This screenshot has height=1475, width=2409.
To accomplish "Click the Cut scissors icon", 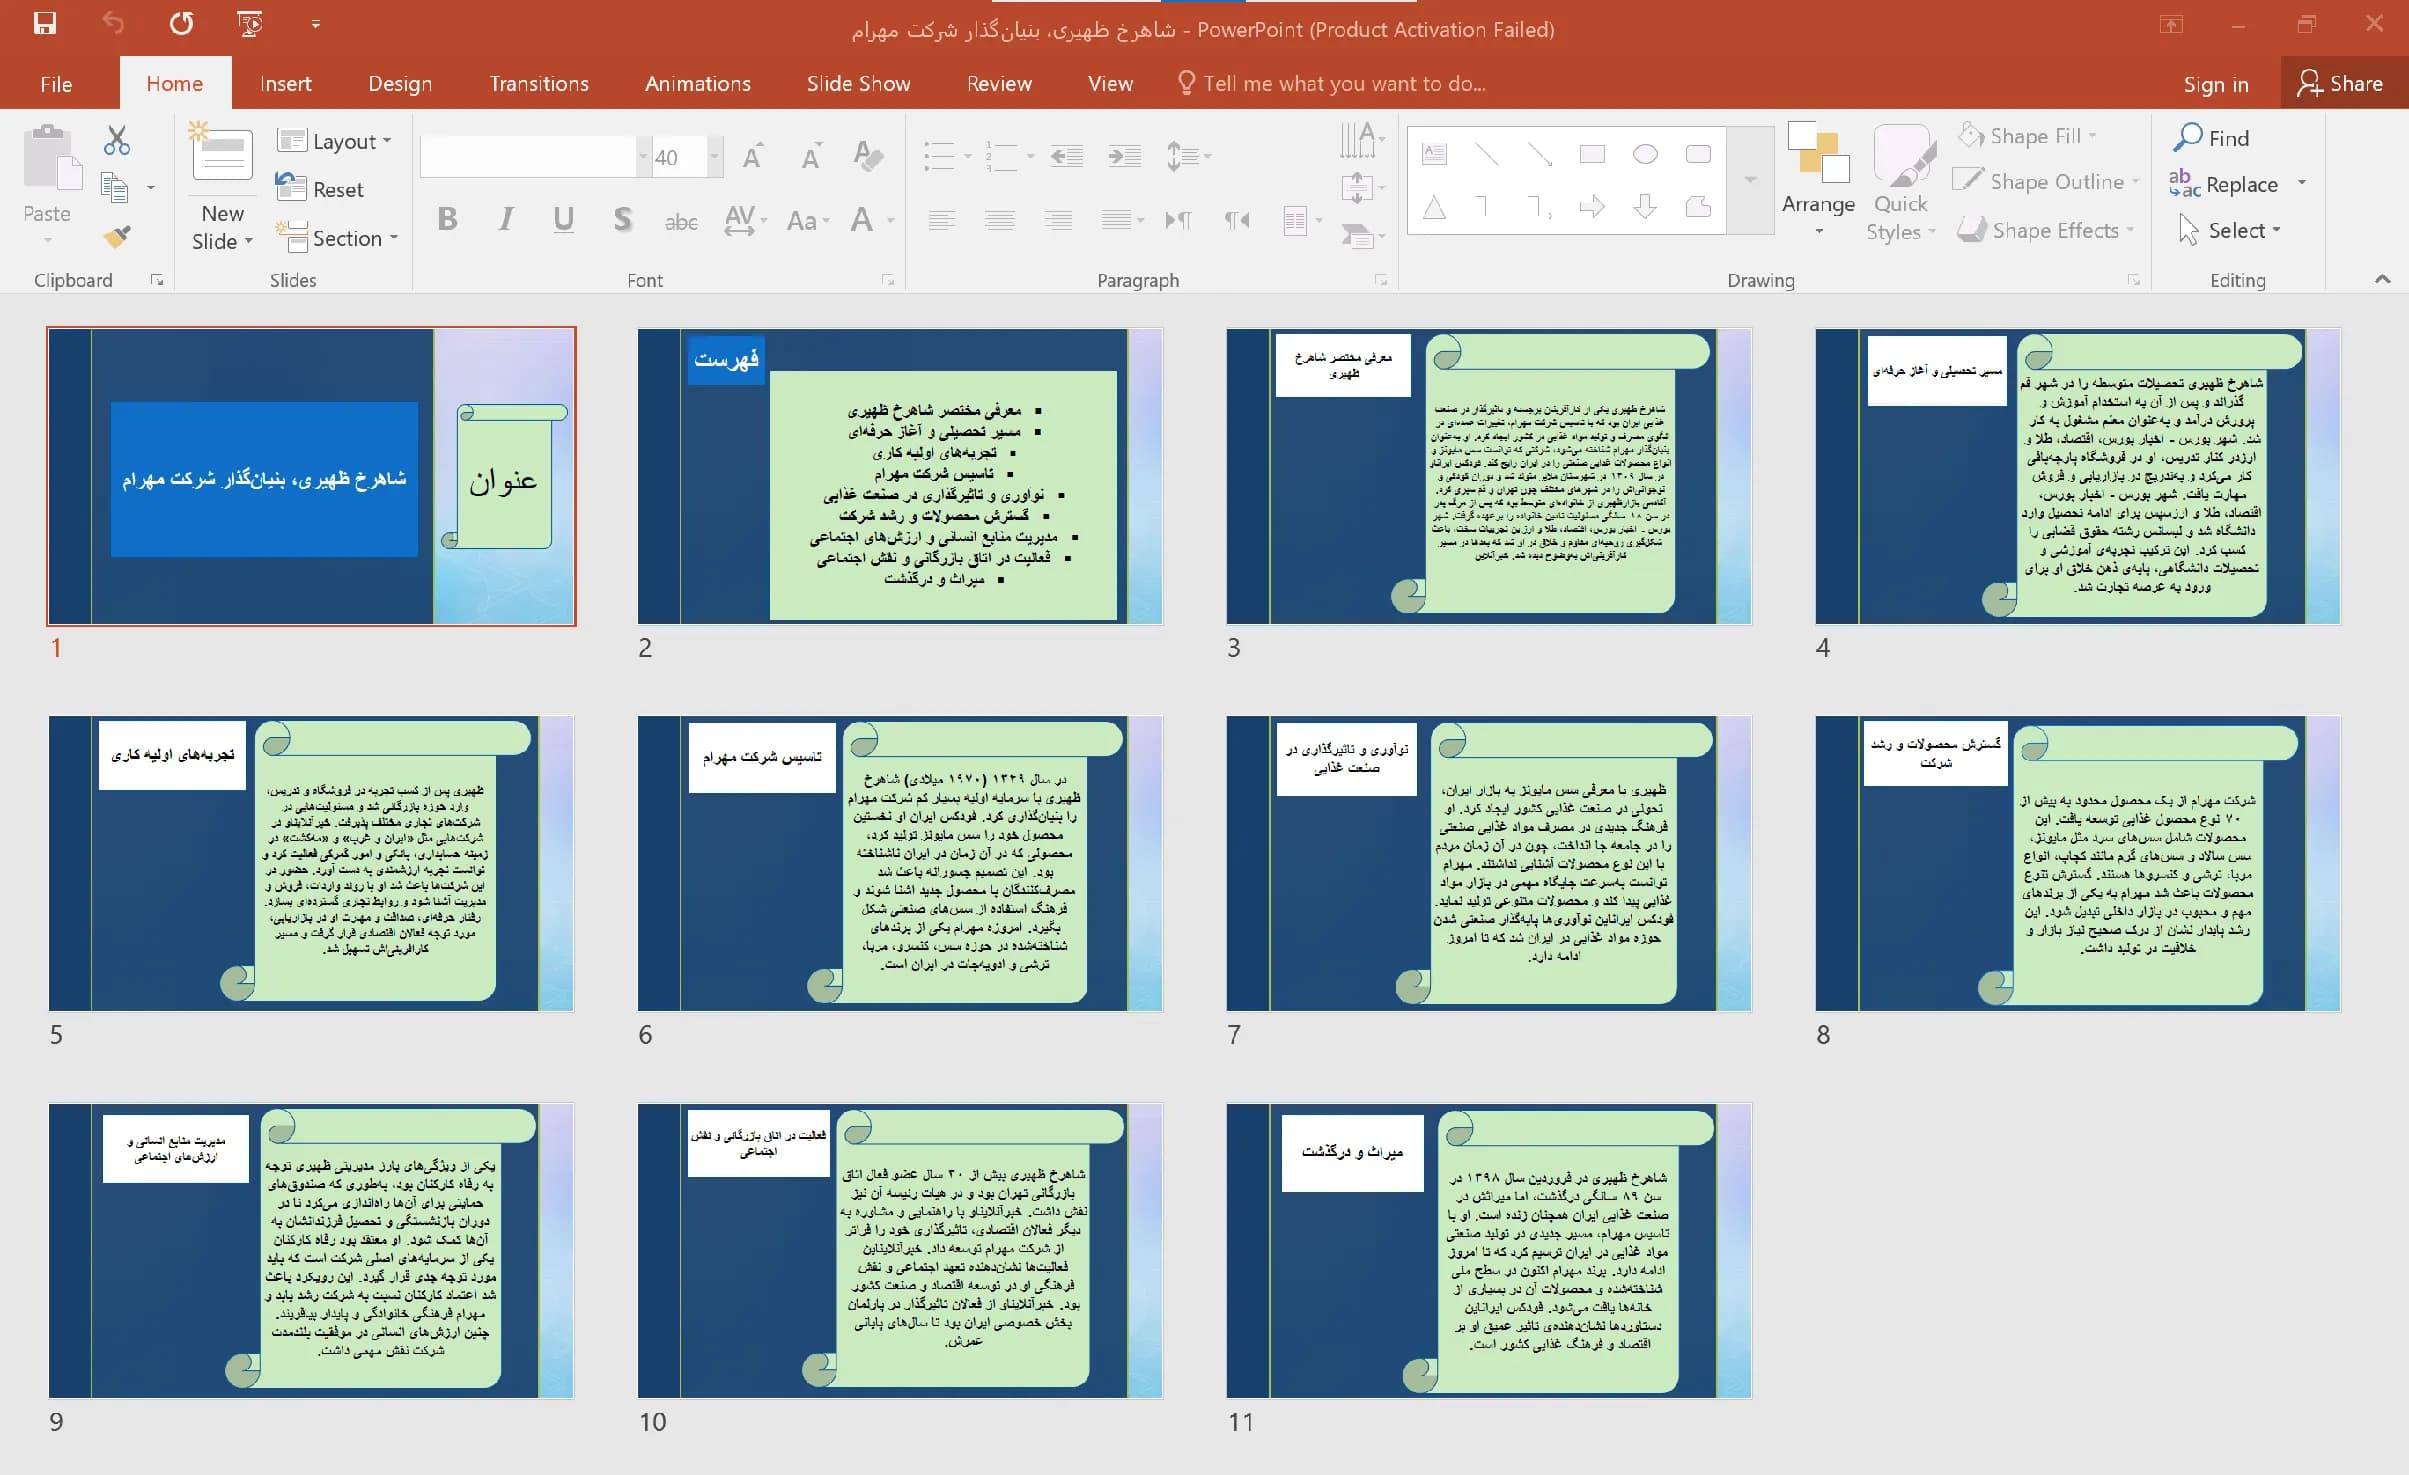I will [x=117, y=141].
